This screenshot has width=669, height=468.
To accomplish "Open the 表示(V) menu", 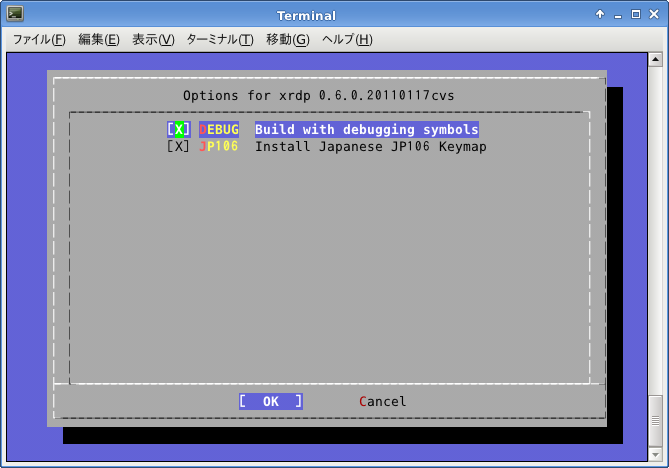I will click(153, 40).
